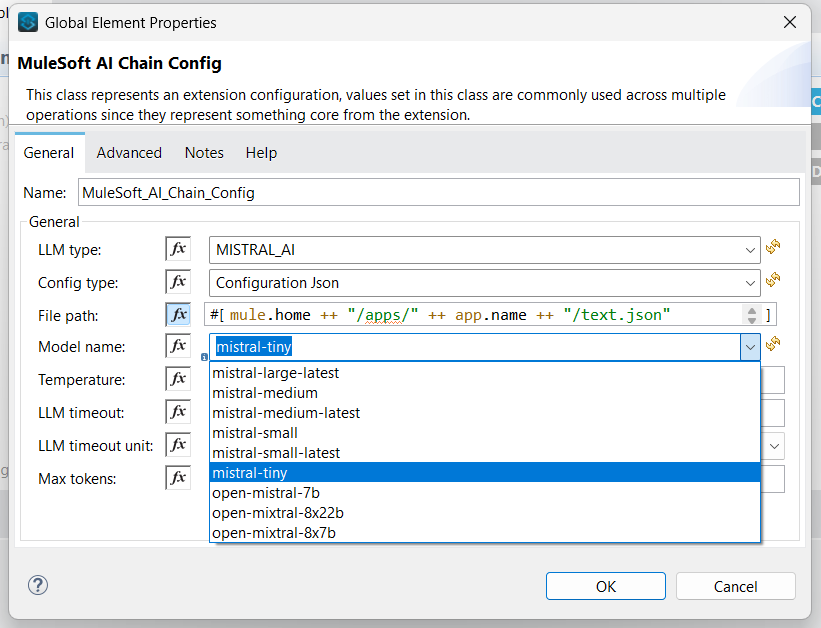Open the Advanced tab
This screenshot has width=821, height=628.
[129, 153]
